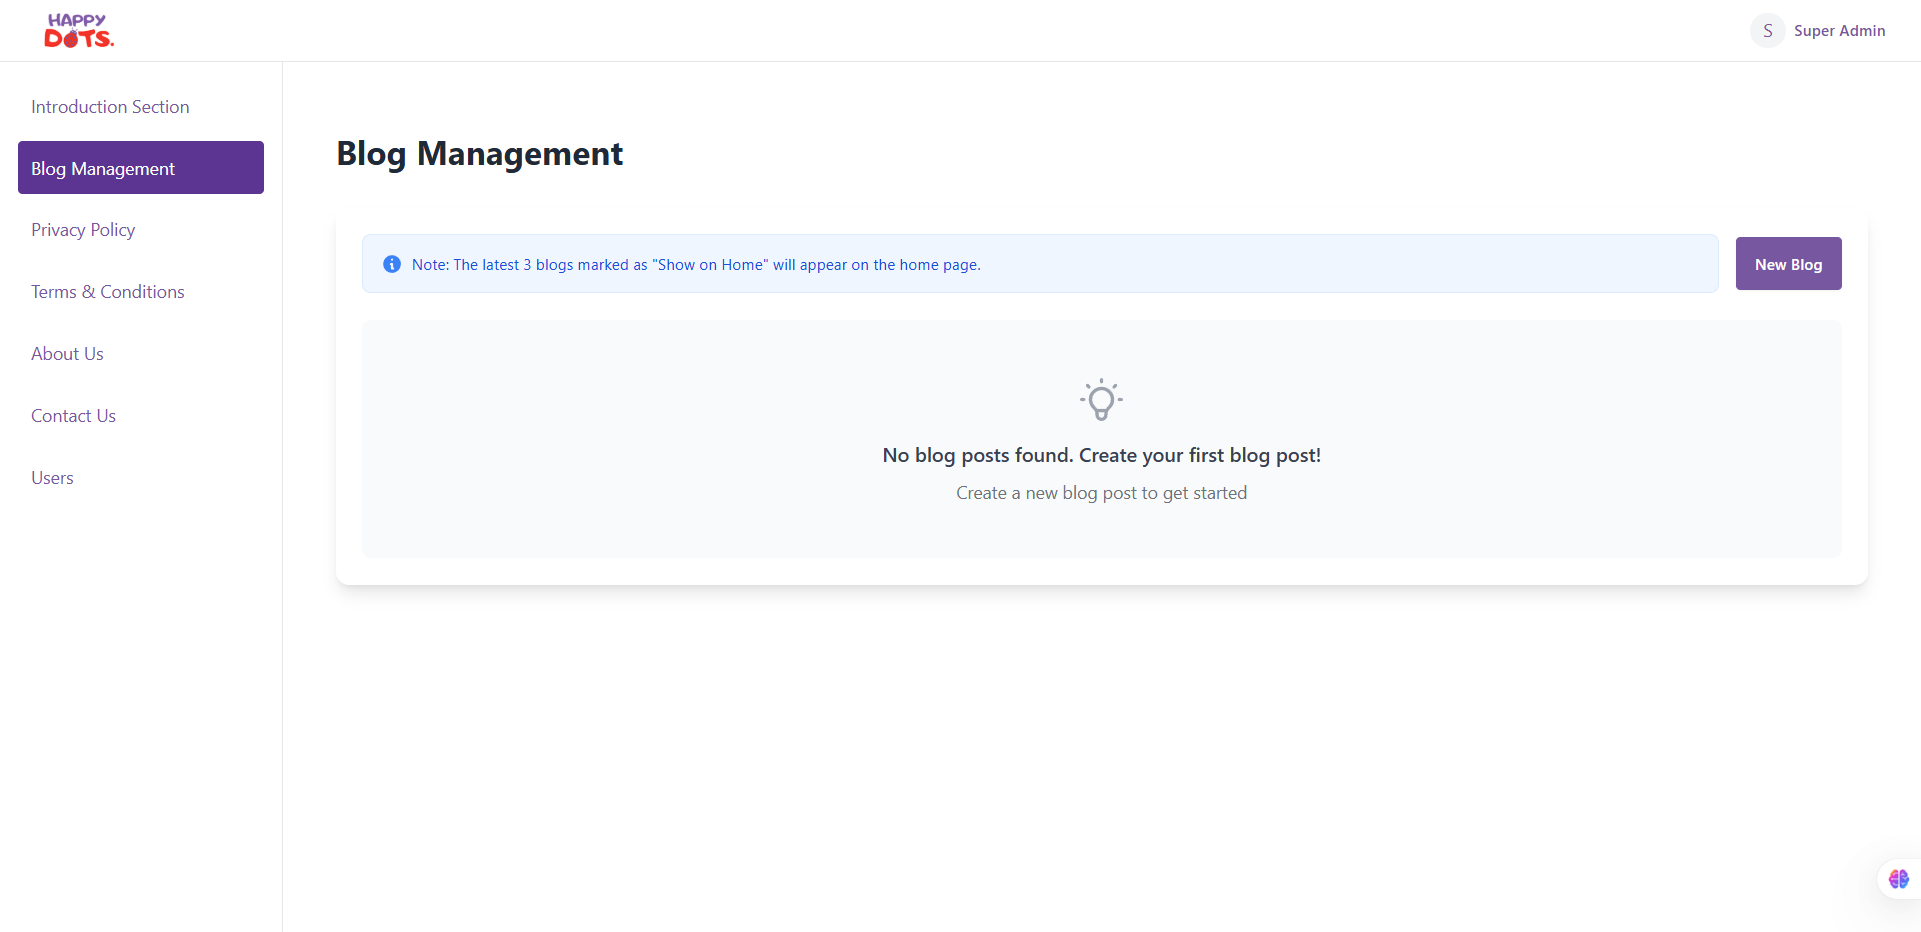The height and width of the screenshot is (932, 1921).
Task: Click the Blog Management page heading
Action: tap(479, 154)
